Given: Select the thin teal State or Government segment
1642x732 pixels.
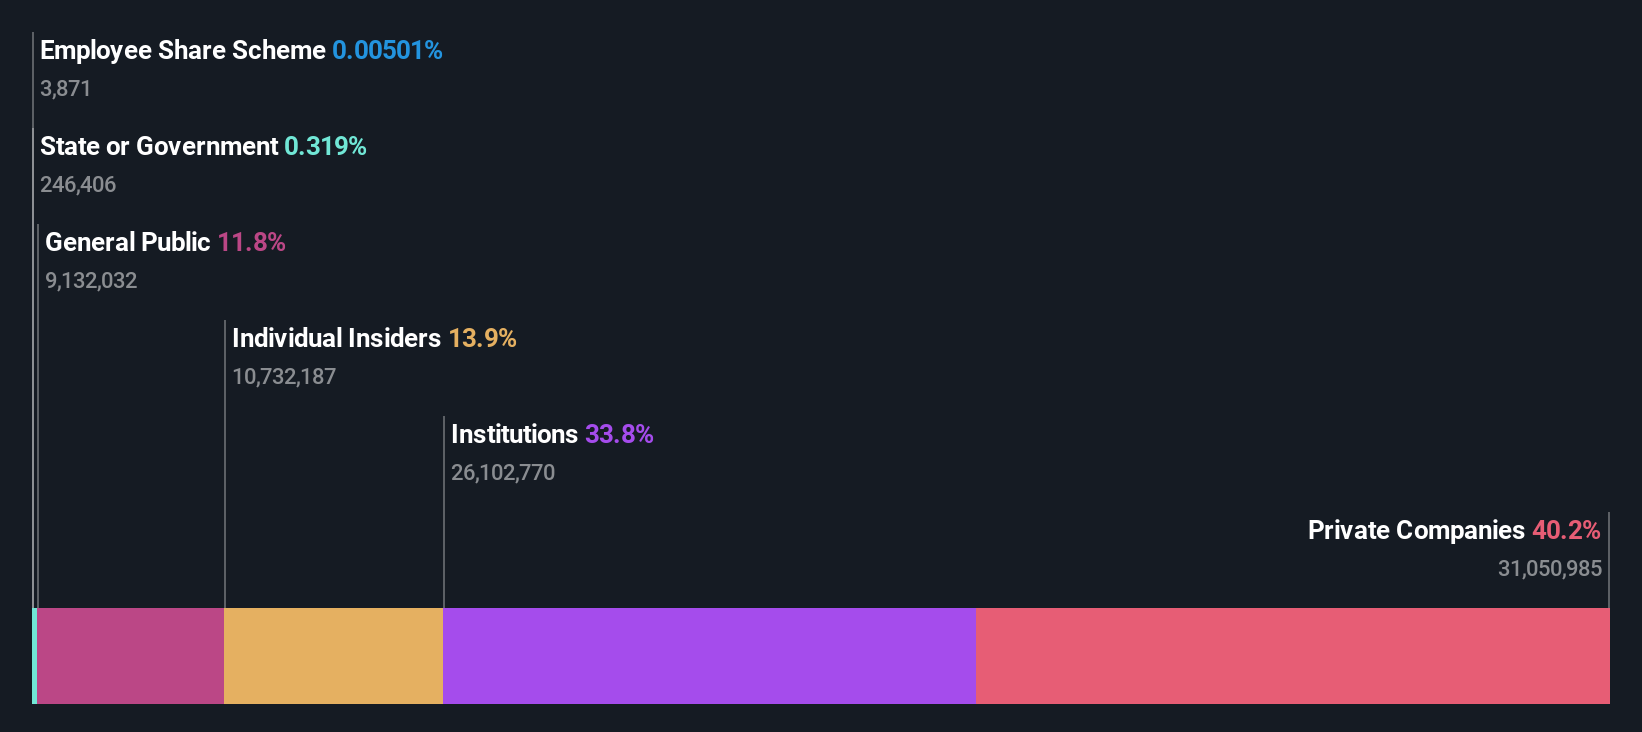Looking at the screenshot, I should point(35,656).
